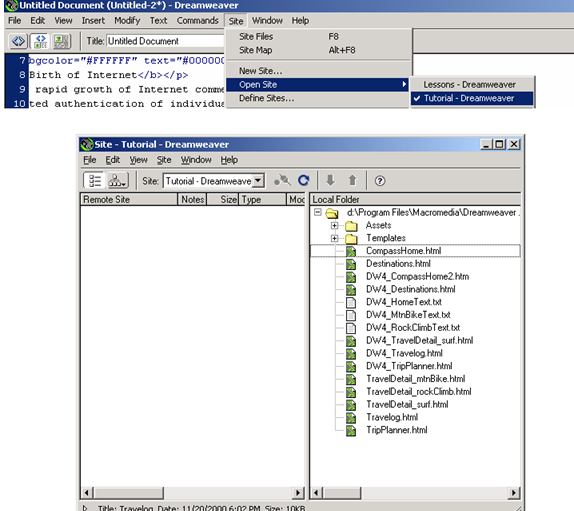Click the CompassHome.html file icon
This screenshot has width=574, height=511.
click(351, 251)
